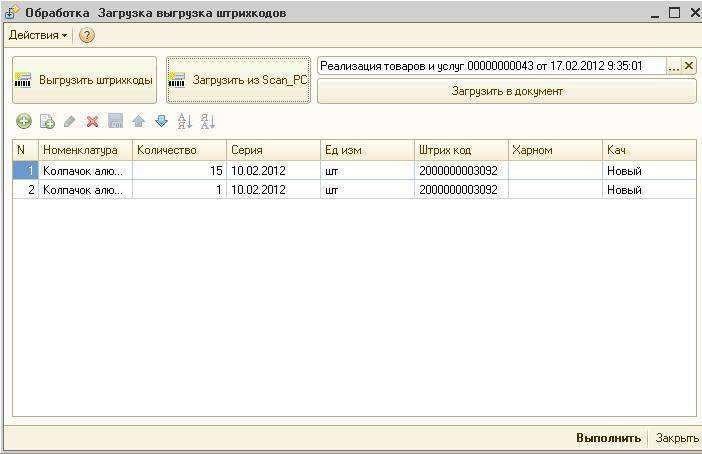Click the Количество column header
This screenshot has height=454, width=702.
pos(178,150)
